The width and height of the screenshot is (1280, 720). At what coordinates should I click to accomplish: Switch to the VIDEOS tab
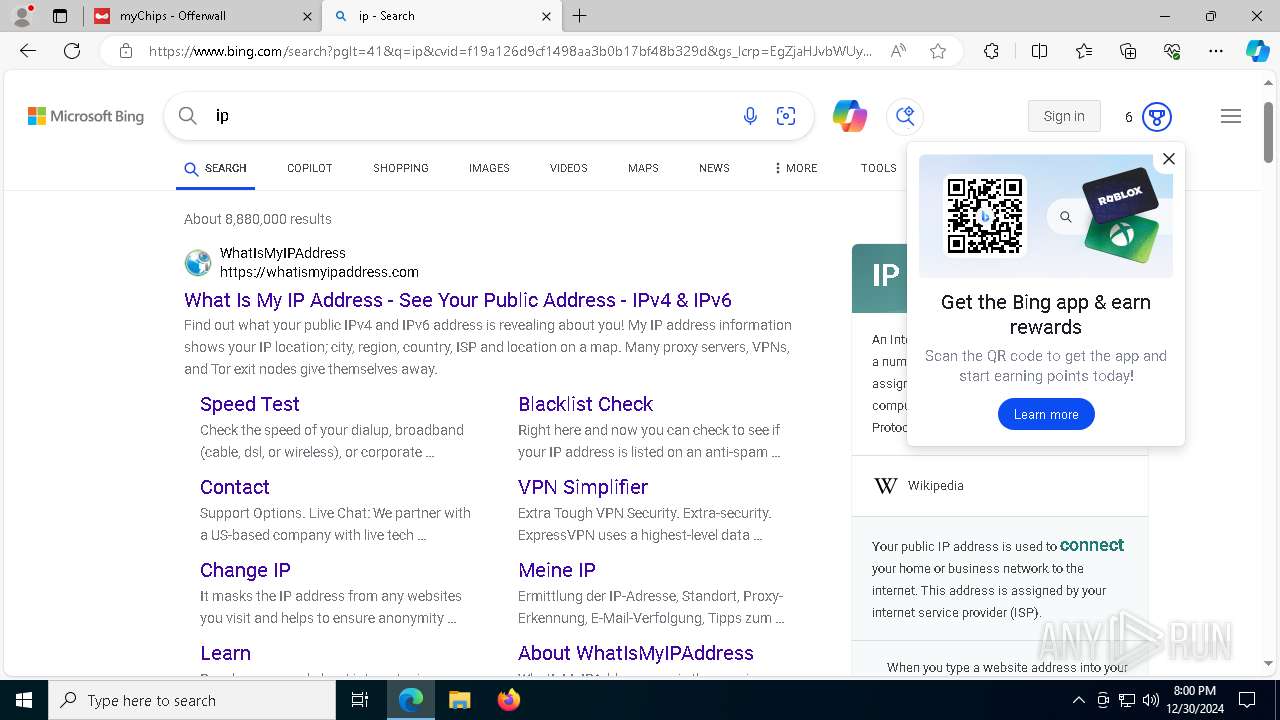click(x=569, y=168)
